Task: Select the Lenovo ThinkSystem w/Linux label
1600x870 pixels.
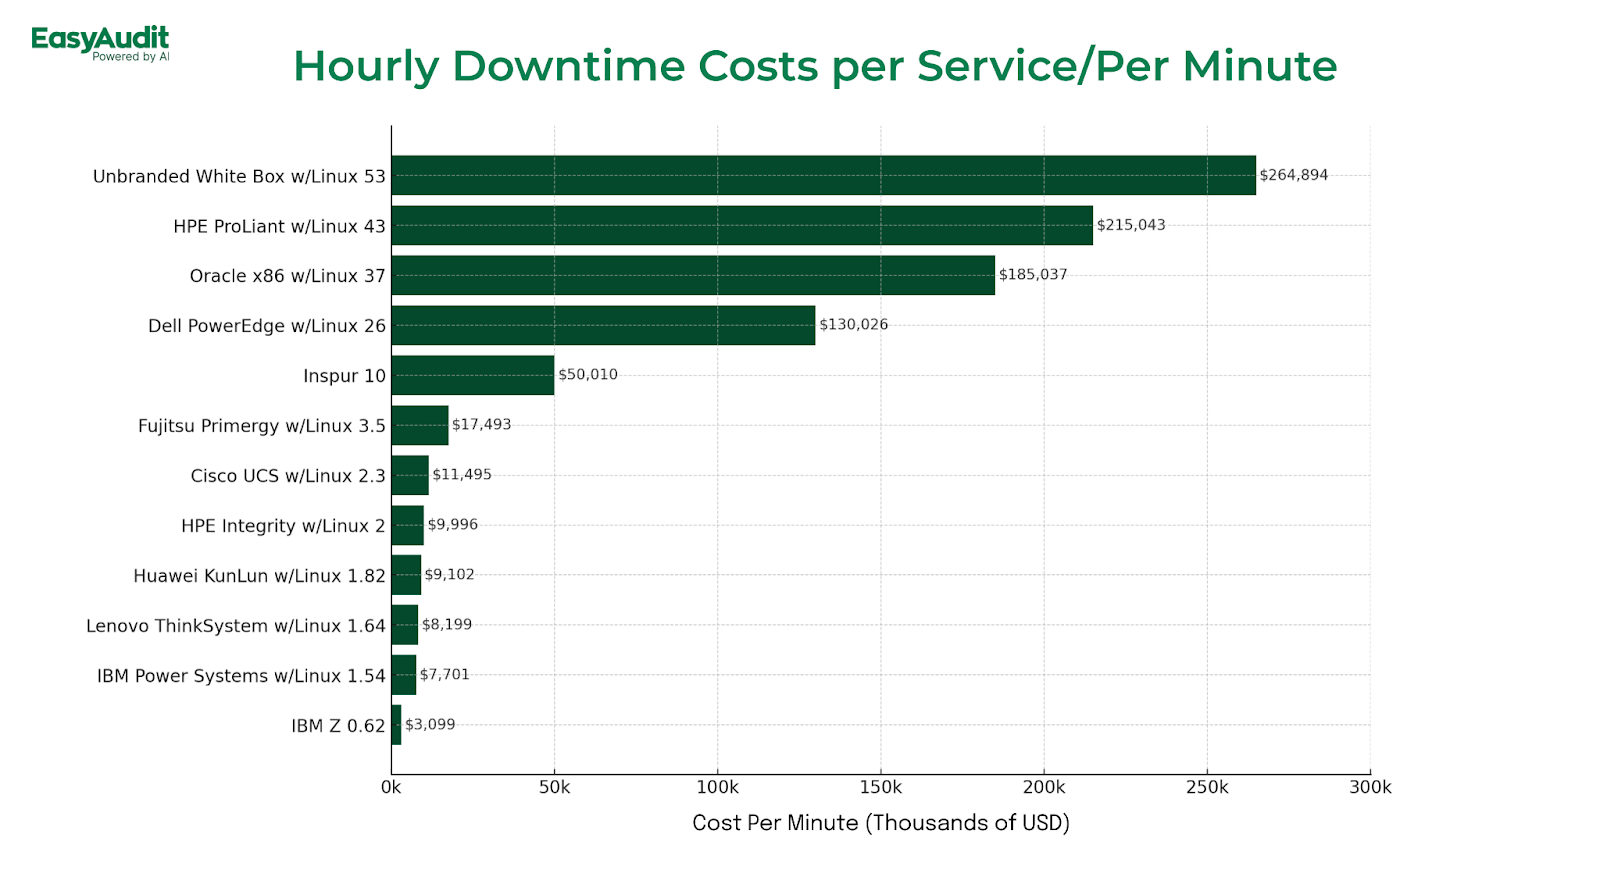Action: click(235, 626)
